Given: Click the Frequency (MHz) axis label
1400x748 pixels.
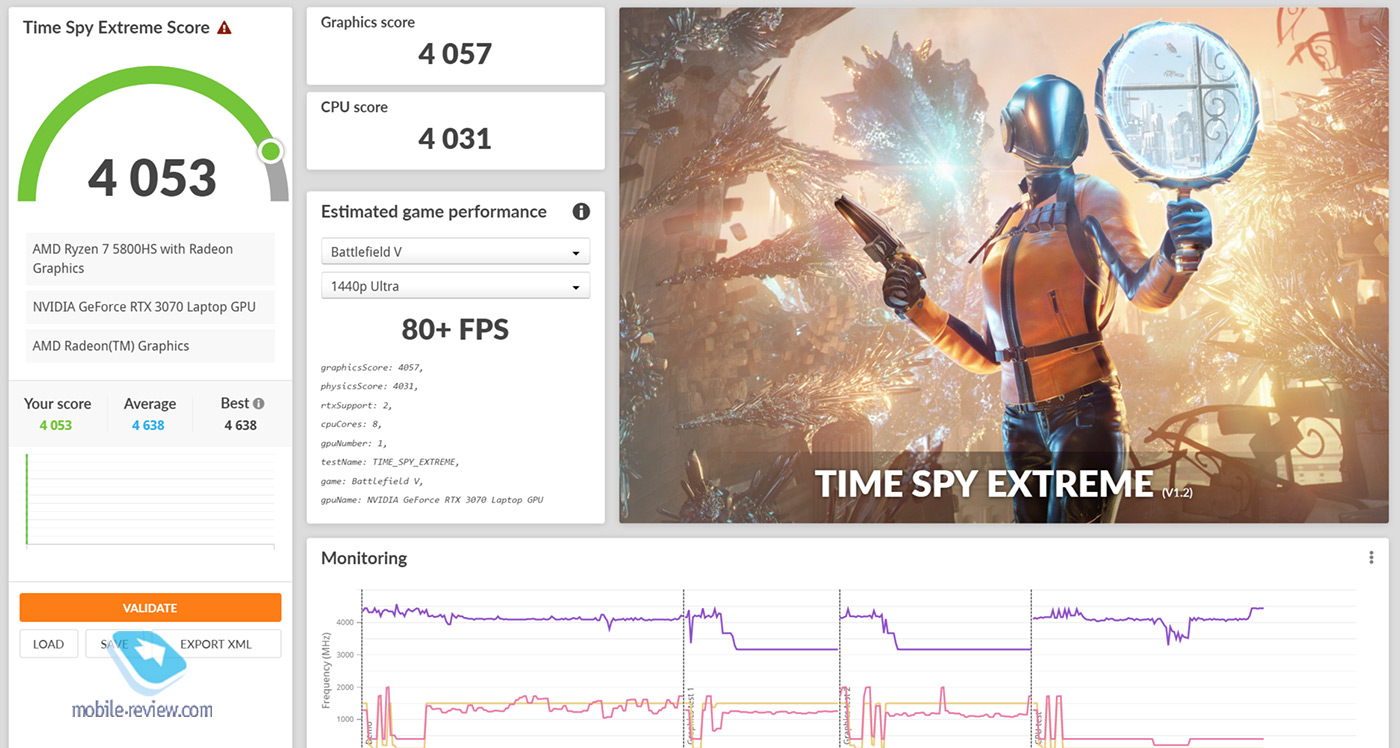Looking at the screenshot, I should 327,669.
